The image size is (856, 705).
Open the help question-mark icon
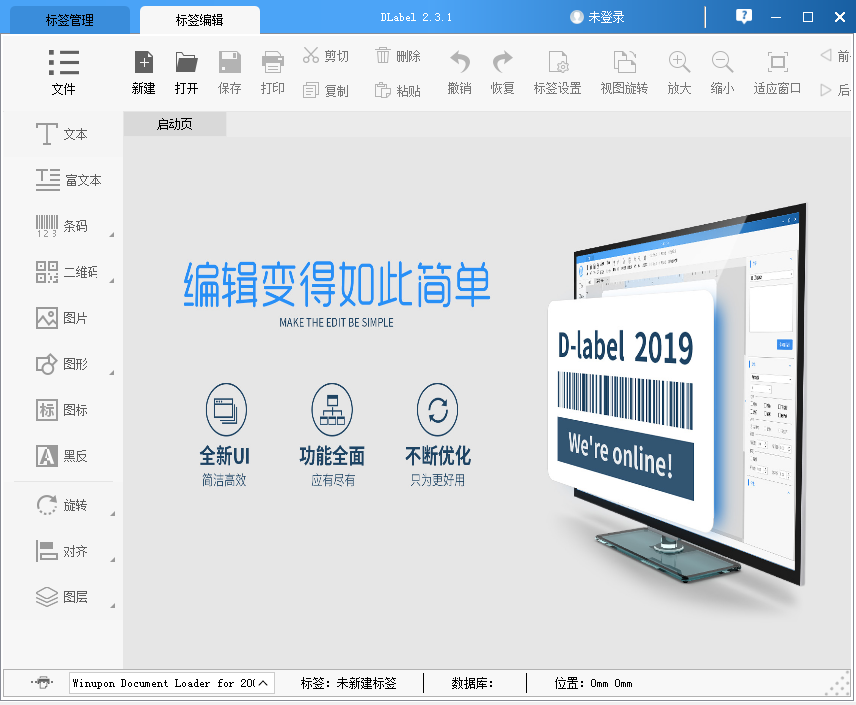click(744, 16)
